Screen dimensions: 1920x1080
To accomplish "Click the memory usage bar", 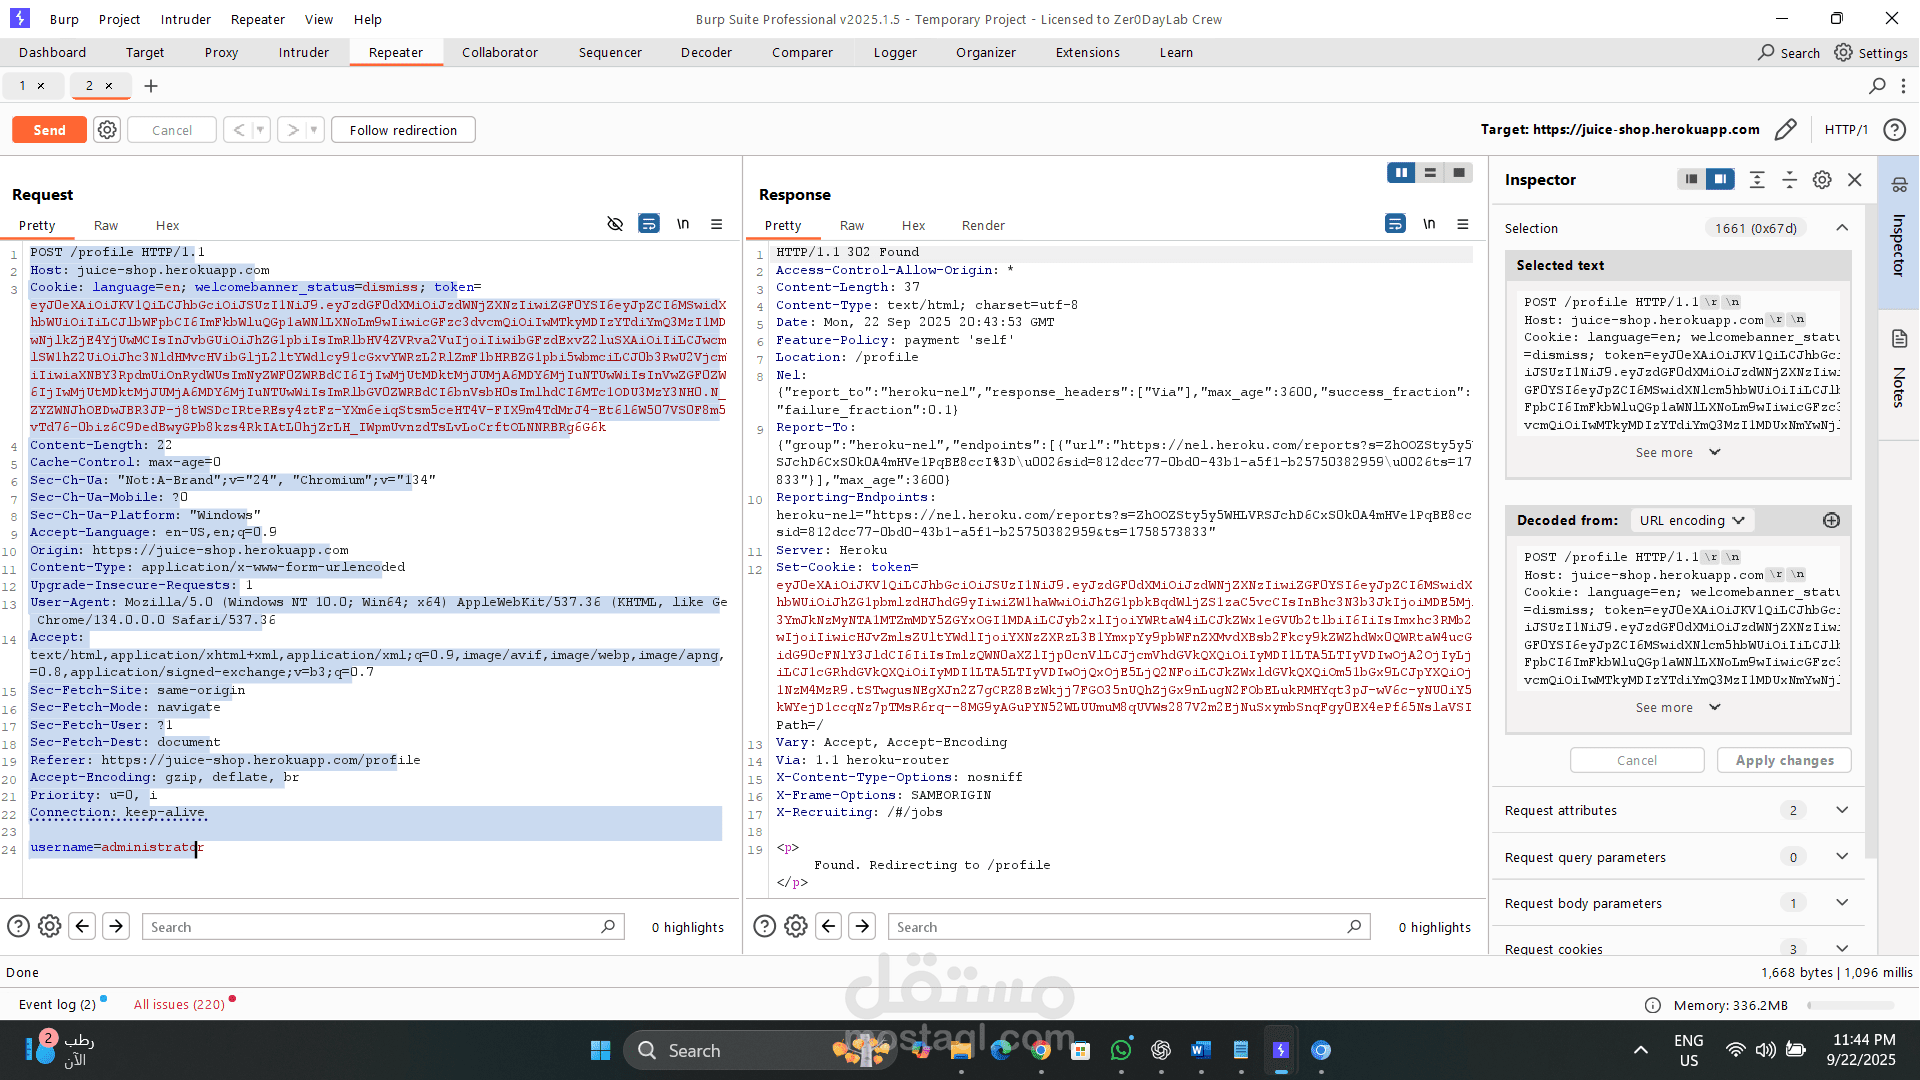I will [1850, 1005].
